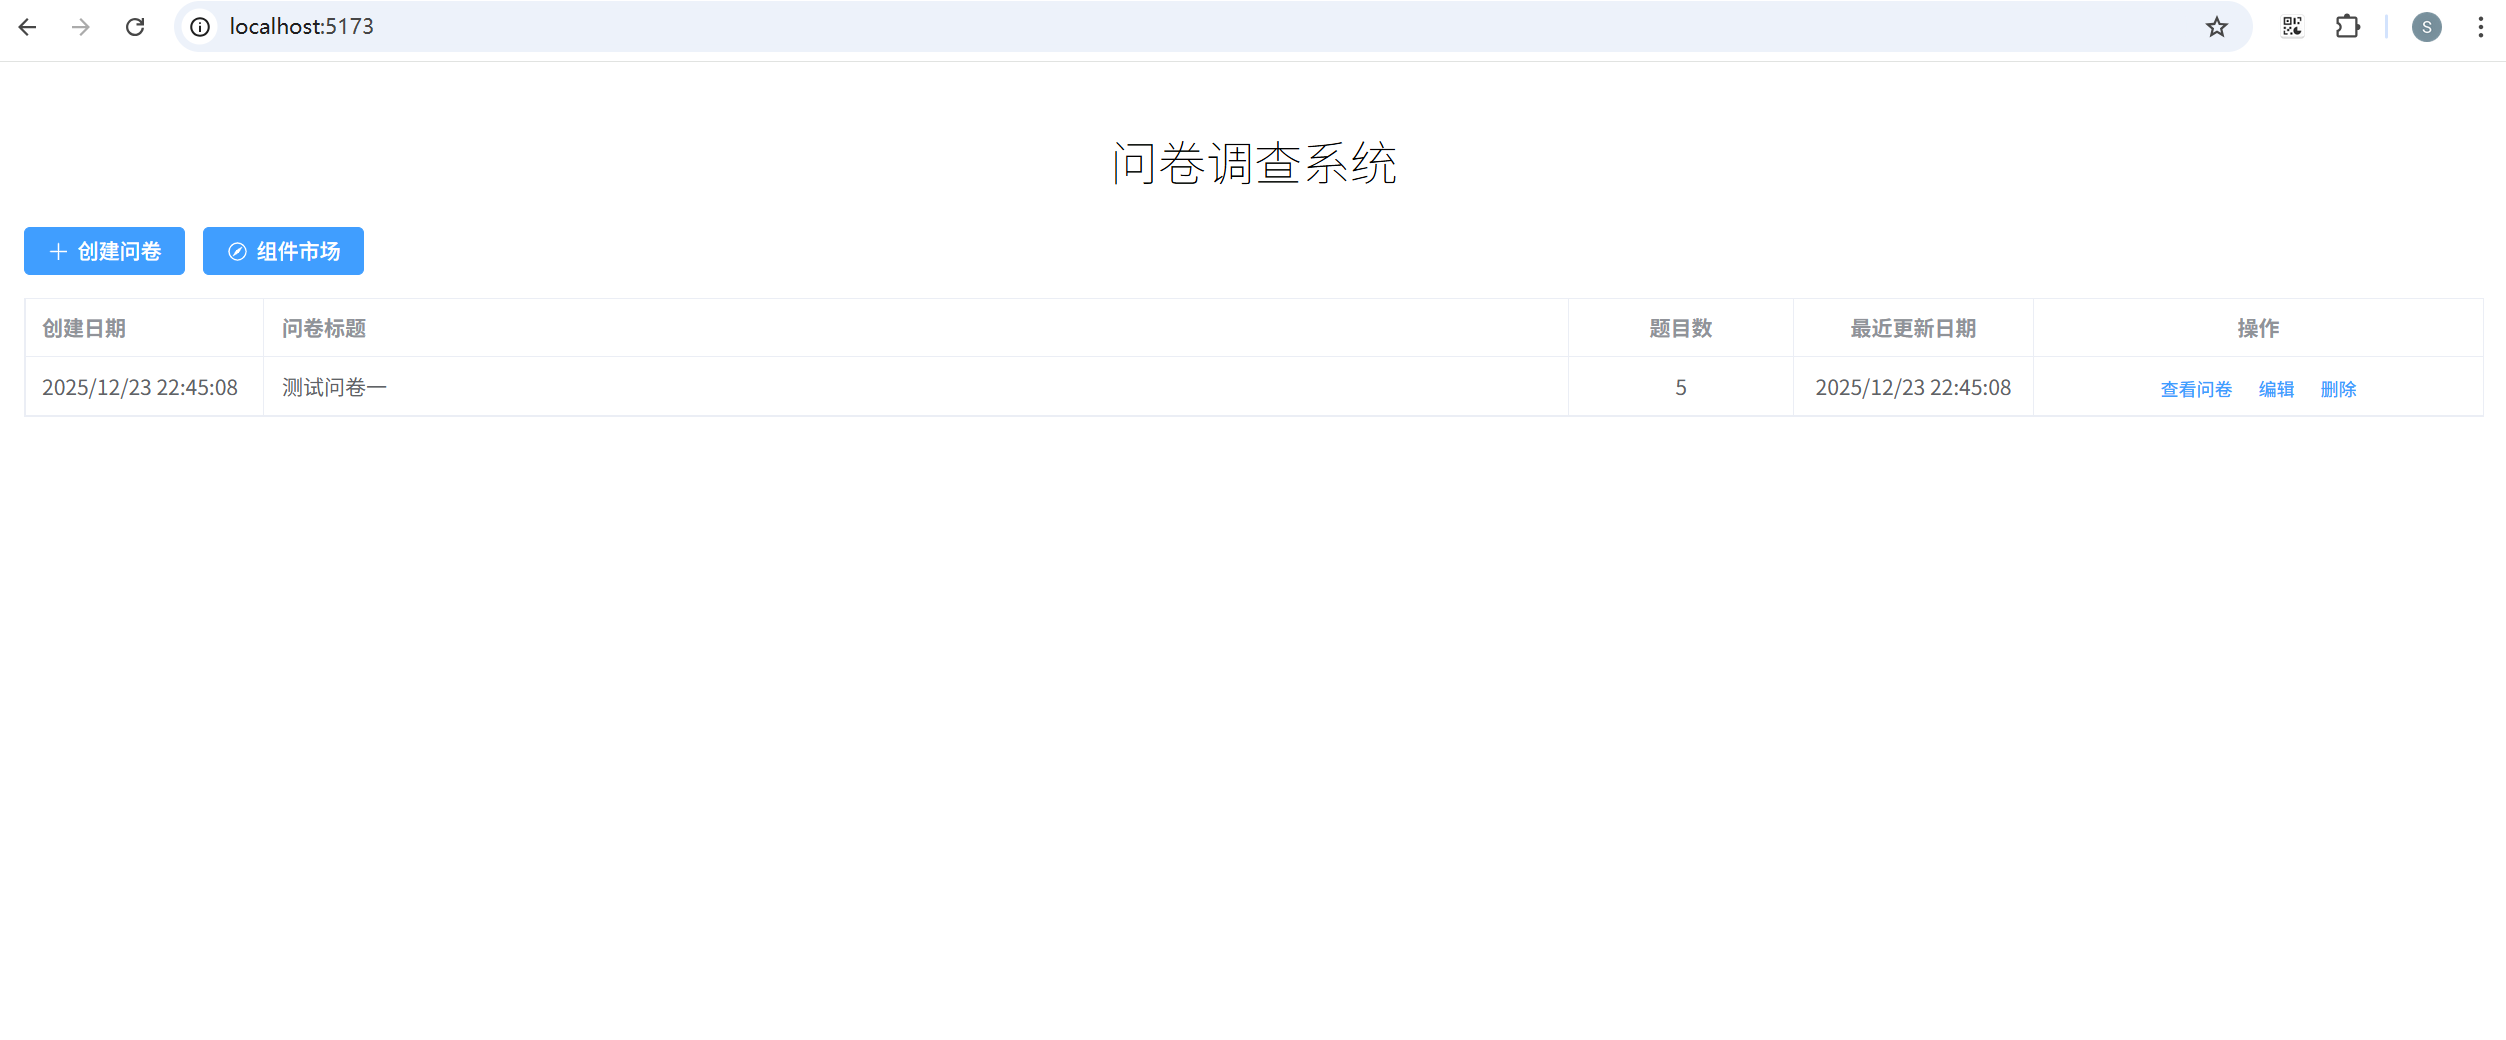Click the 删除 link for 测试问卷一
Image resolution: width=2506 pixels, height=1040 pixels.
click(2338, 389)
